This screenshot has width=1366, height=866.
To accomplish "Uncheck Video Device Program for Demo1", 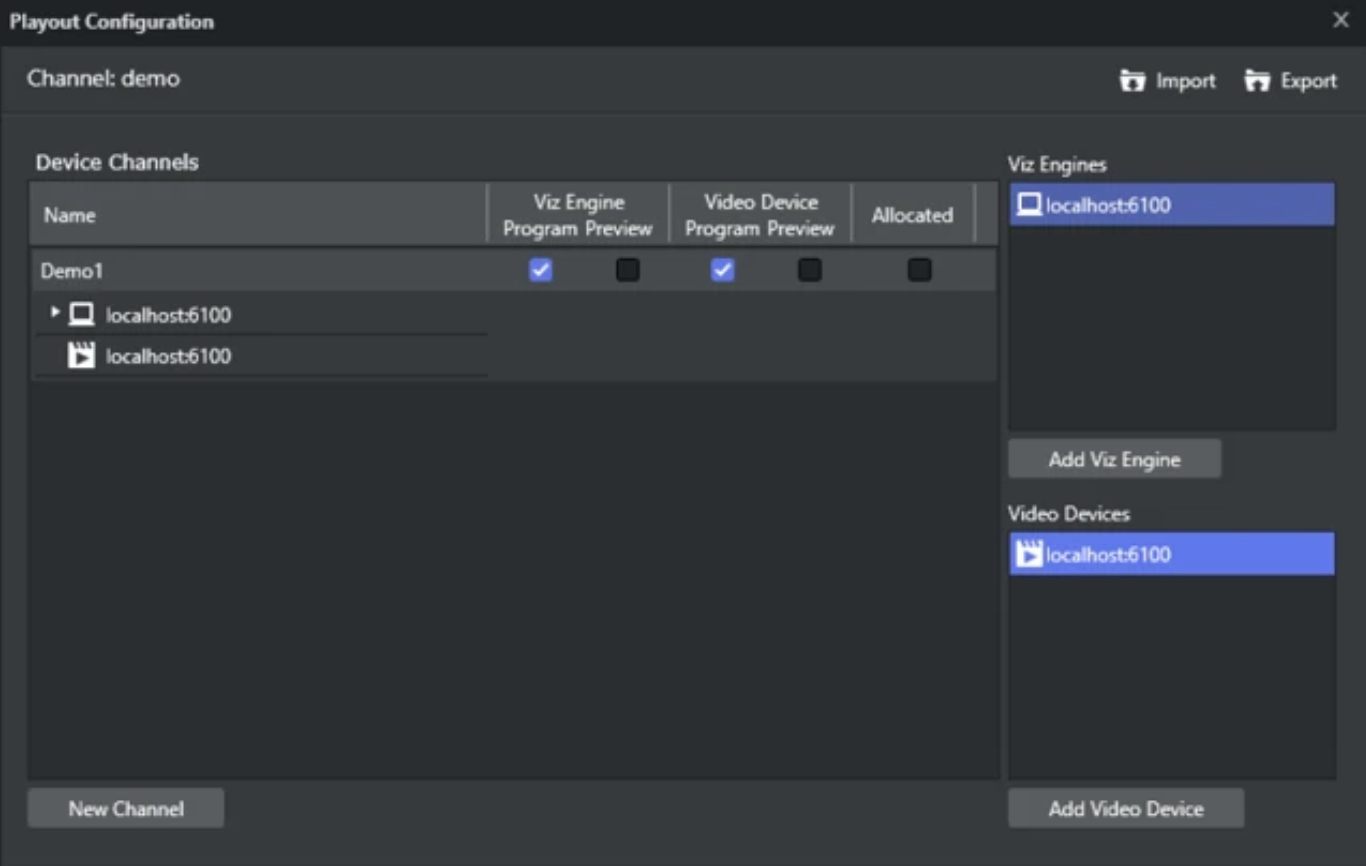I will click(x=722, y=270).
